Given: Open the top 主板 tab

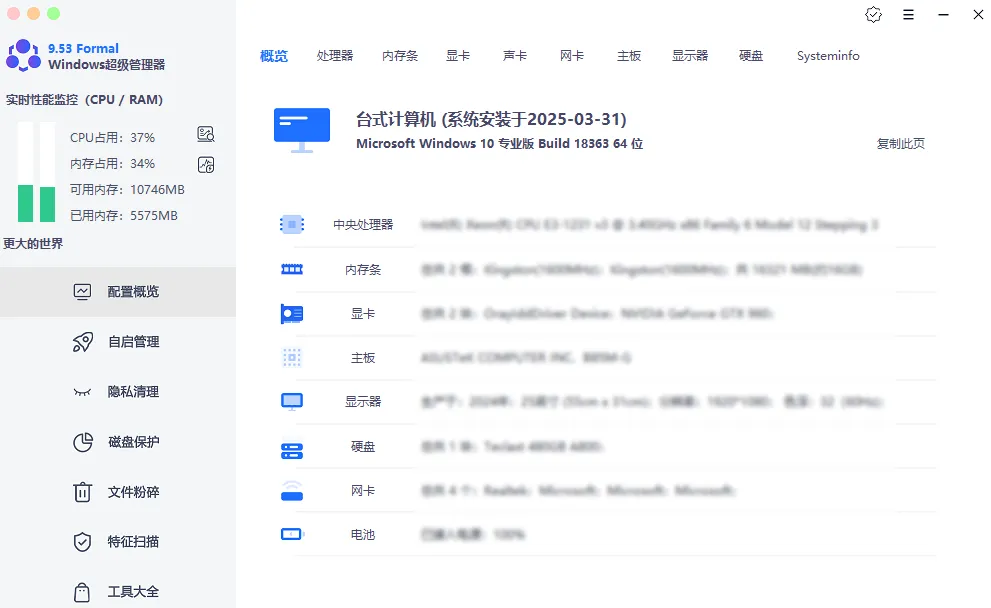Looking at the screenshot, I should click(x=629, y=56).
